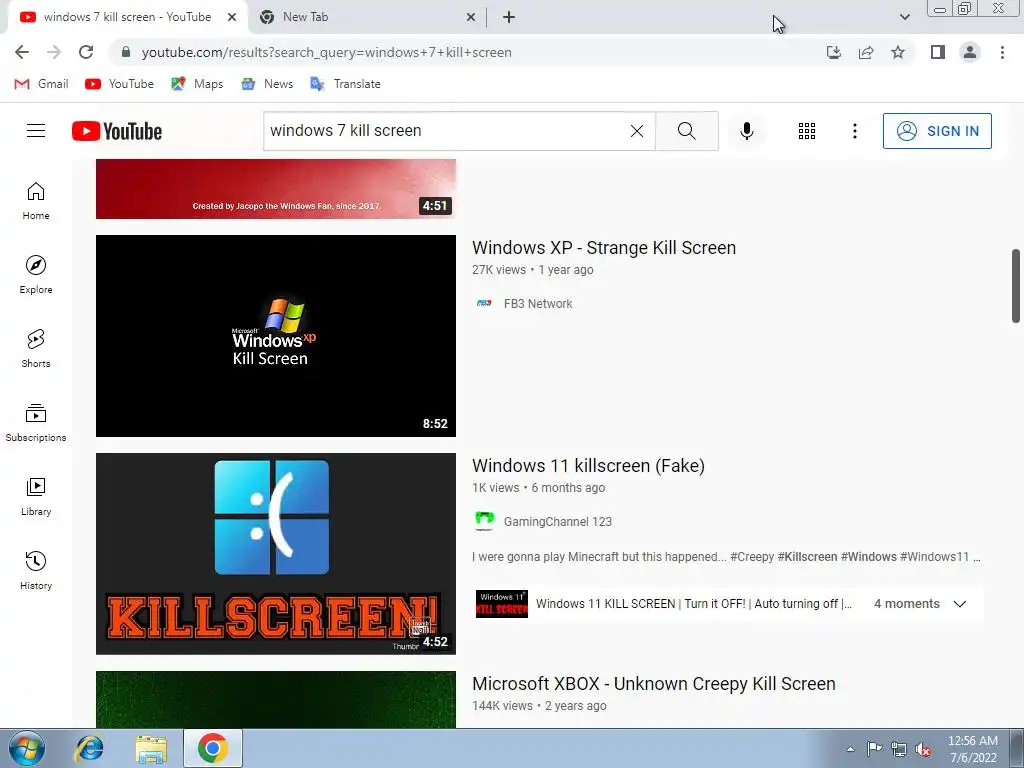View site information via the lock icon
This screenshot has height=768, width=1024.
pyautogui.click(x=126, y=52)
